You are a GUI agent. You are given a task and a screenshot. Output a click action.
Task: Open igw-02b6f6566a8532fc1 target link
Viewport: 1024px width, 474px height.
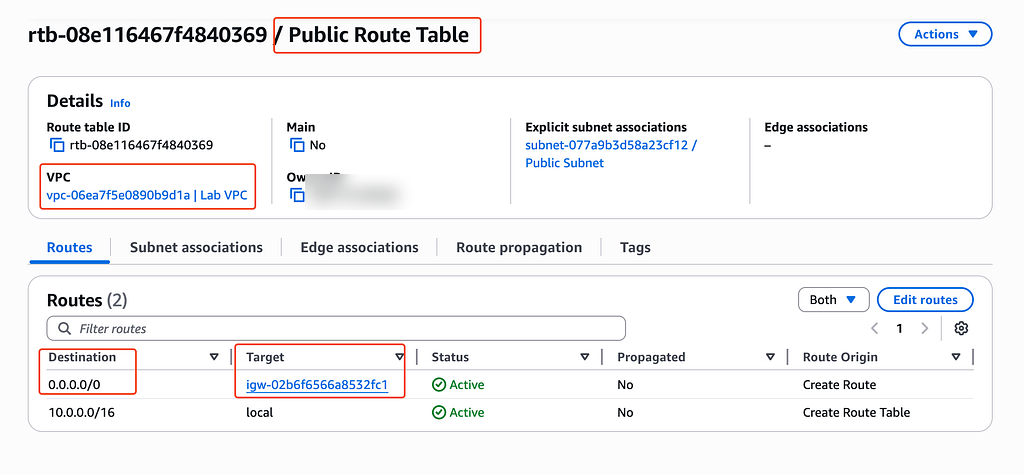[x=317, y=385]
